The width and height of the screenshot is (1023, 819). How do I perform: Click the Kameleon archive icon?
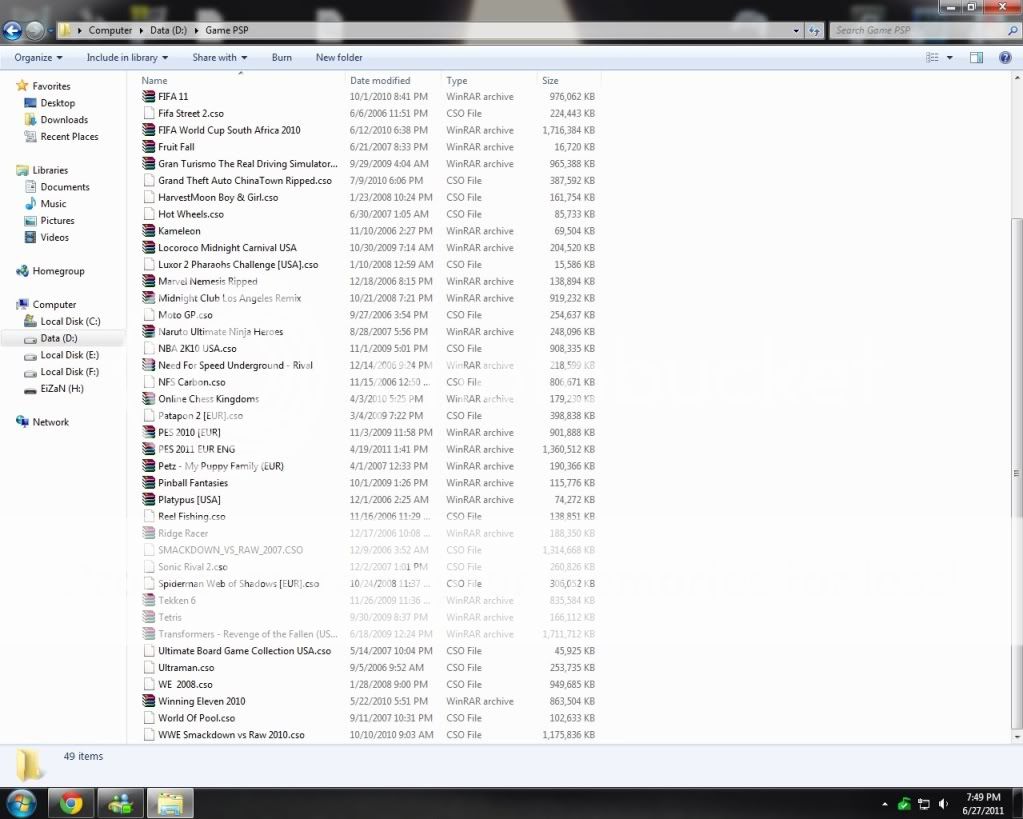pyautogui.click(x=149, y=230)
